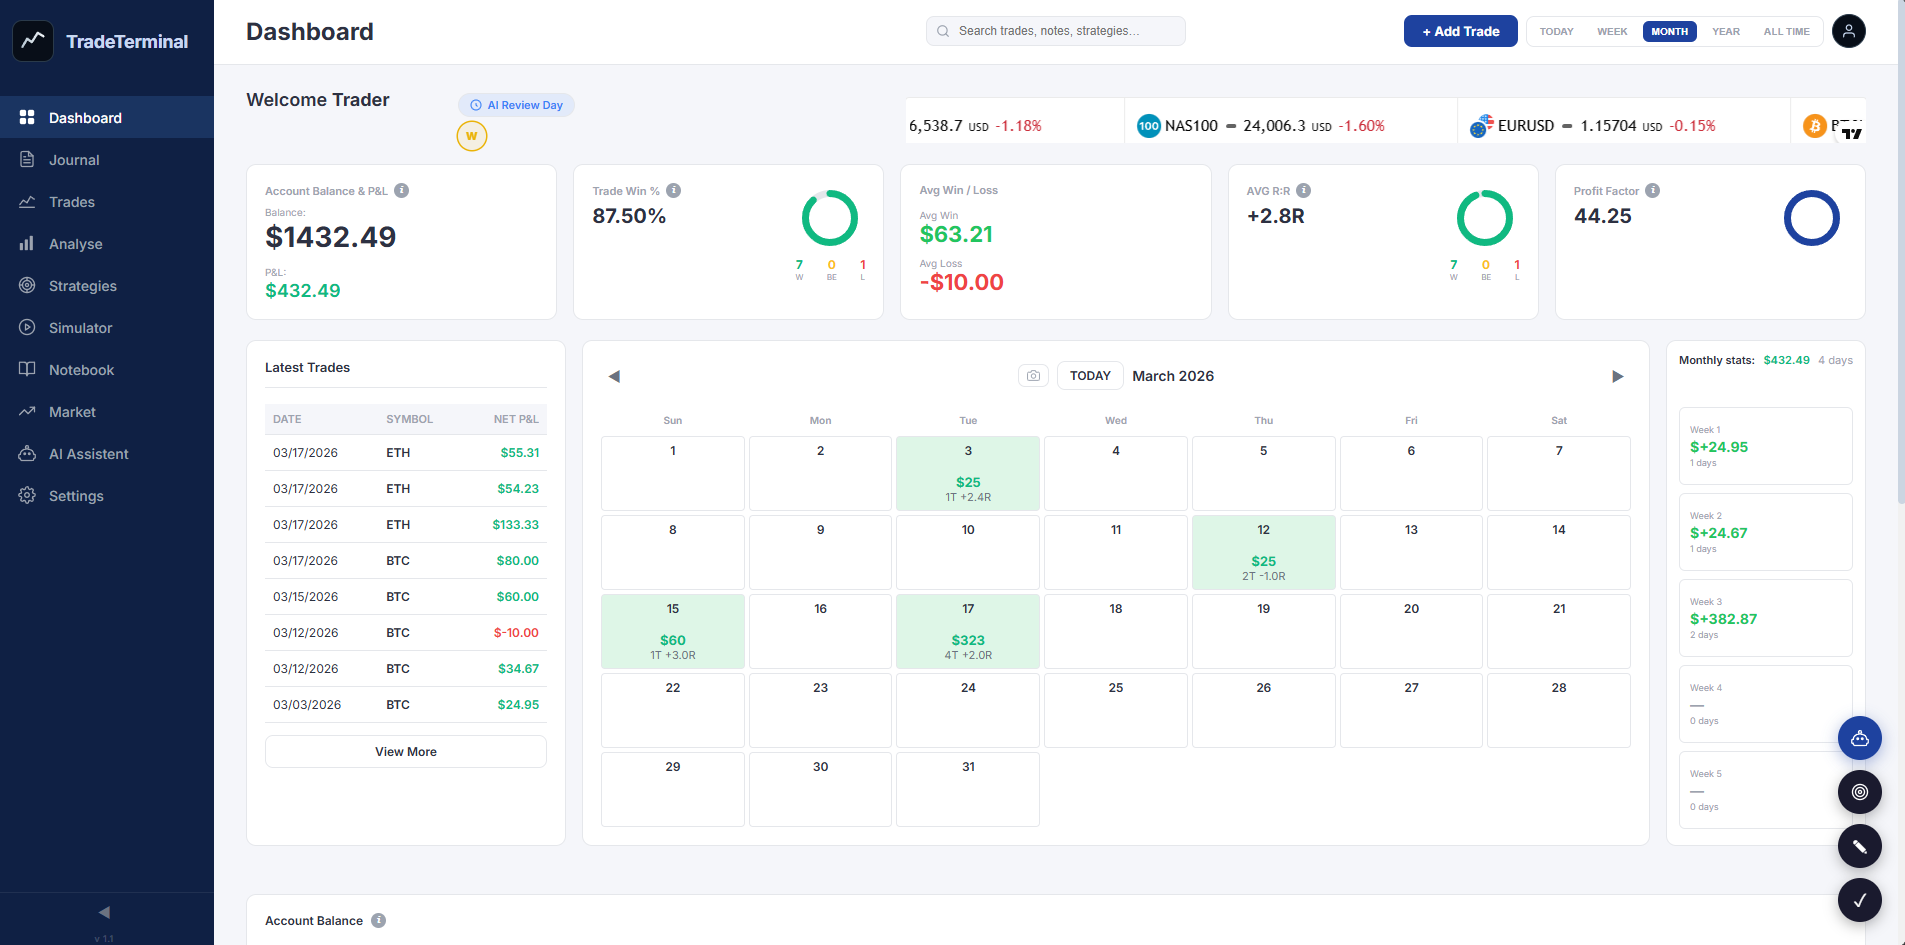Click the Add Trade button

point(1460,32)
